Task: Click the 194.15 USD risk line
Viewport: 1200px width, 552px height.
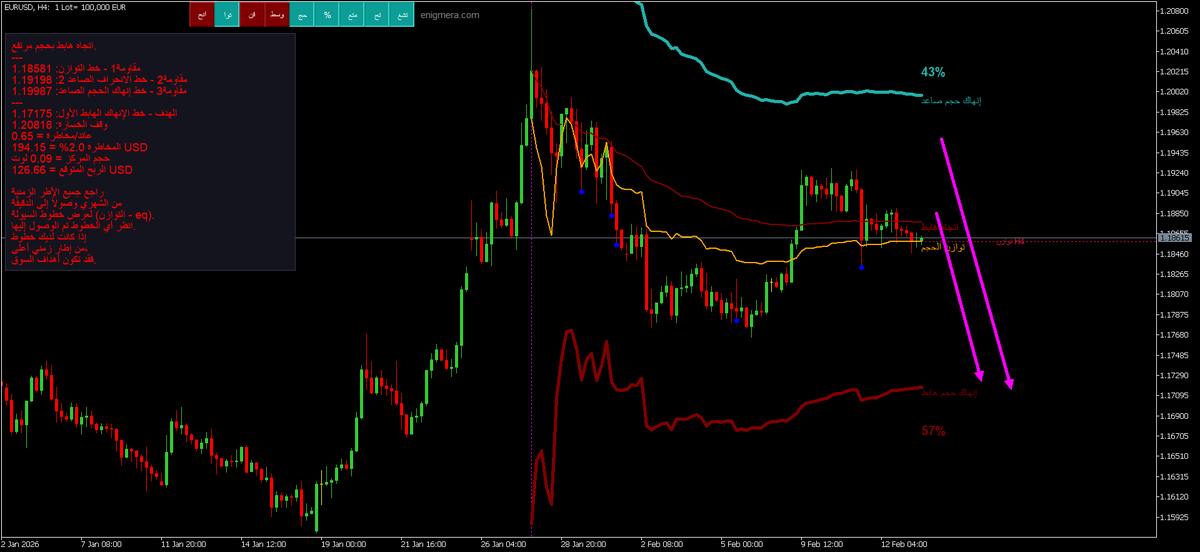Action: [x=80, y=146]
